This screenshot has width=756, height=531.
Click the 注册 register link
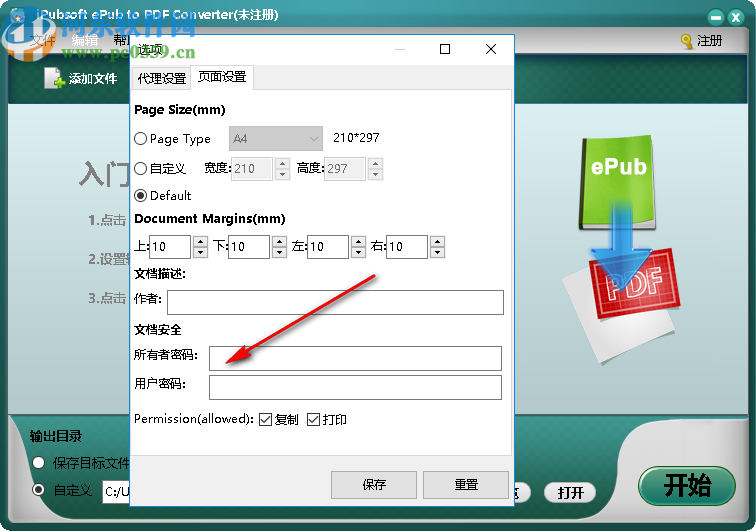[x=709, y=41]
